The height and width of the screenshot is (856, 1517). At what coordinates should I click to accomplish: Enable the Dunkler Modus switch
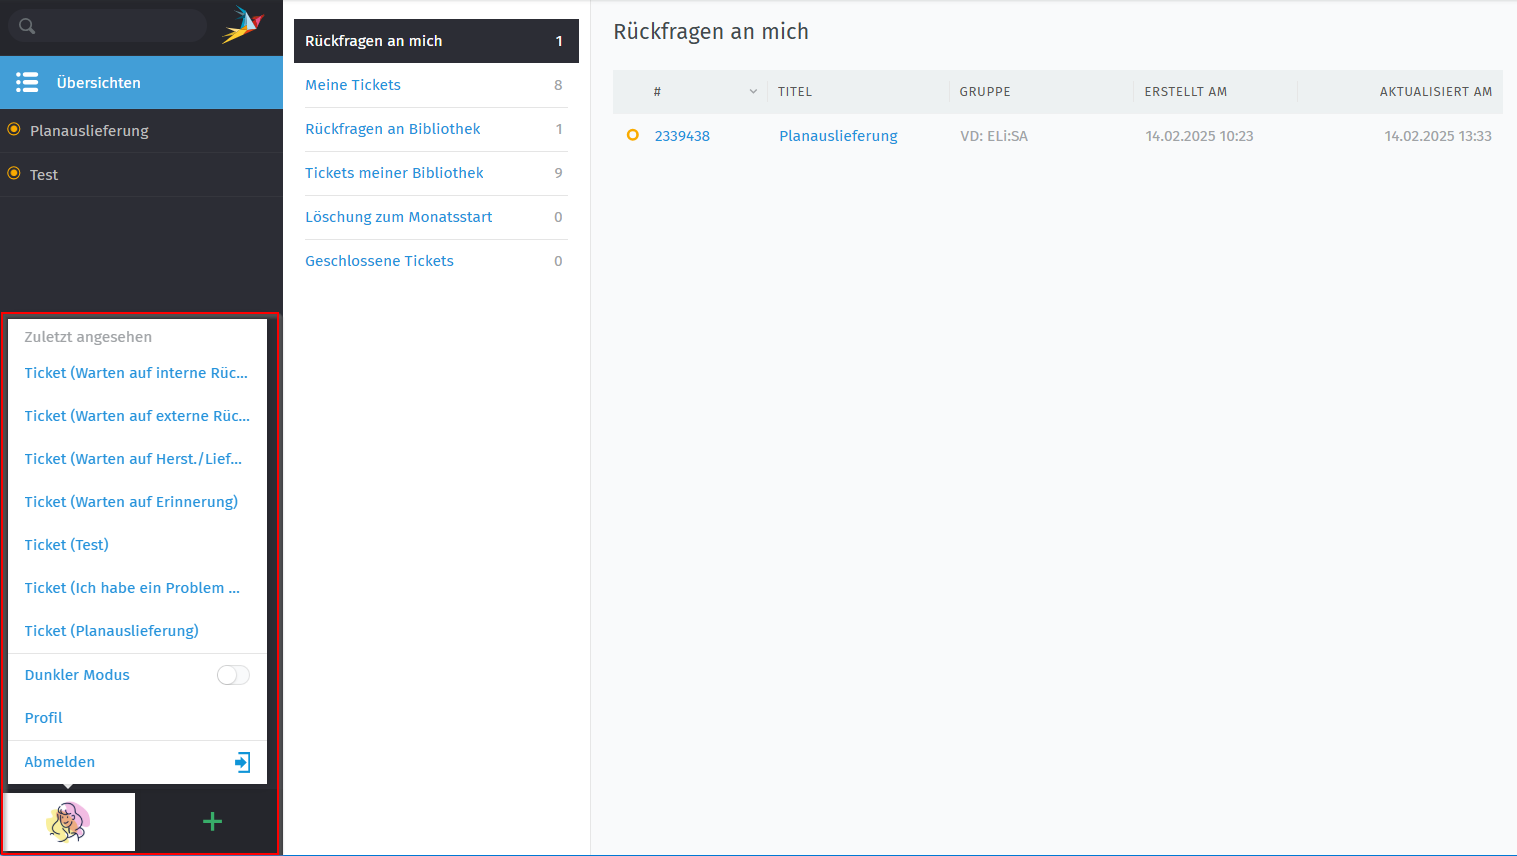click(x=233, y=675)
